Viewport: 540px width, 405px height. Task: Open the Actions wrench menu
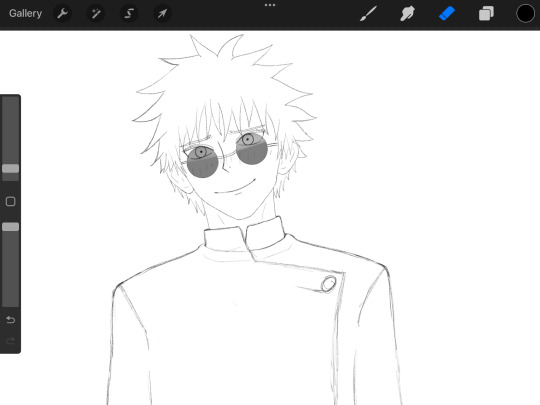(x=62, y=13)
